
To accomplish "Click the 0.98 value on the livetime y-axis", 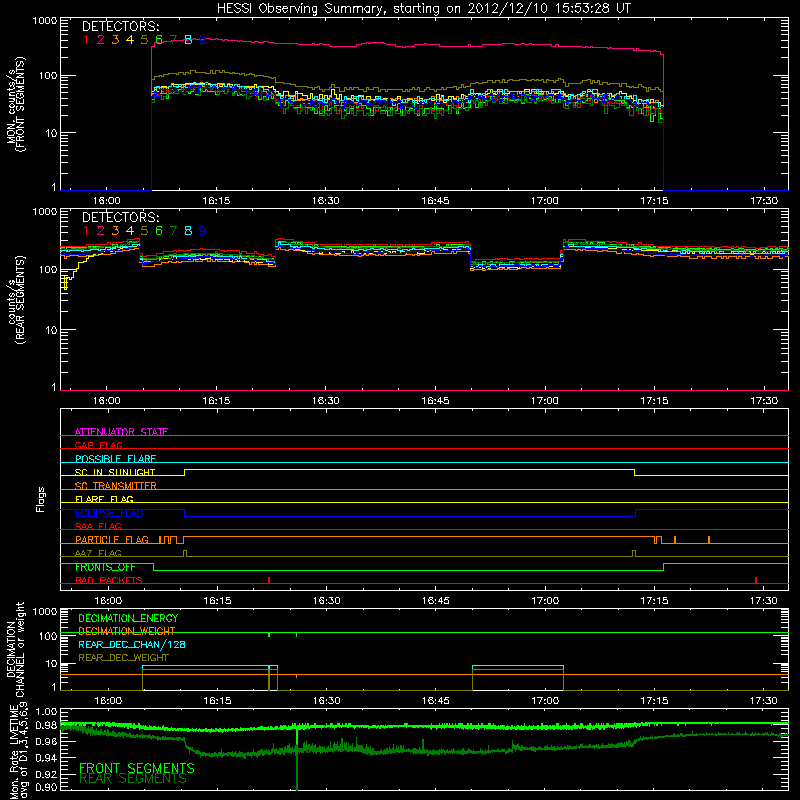I will click(x=46, y=726).
